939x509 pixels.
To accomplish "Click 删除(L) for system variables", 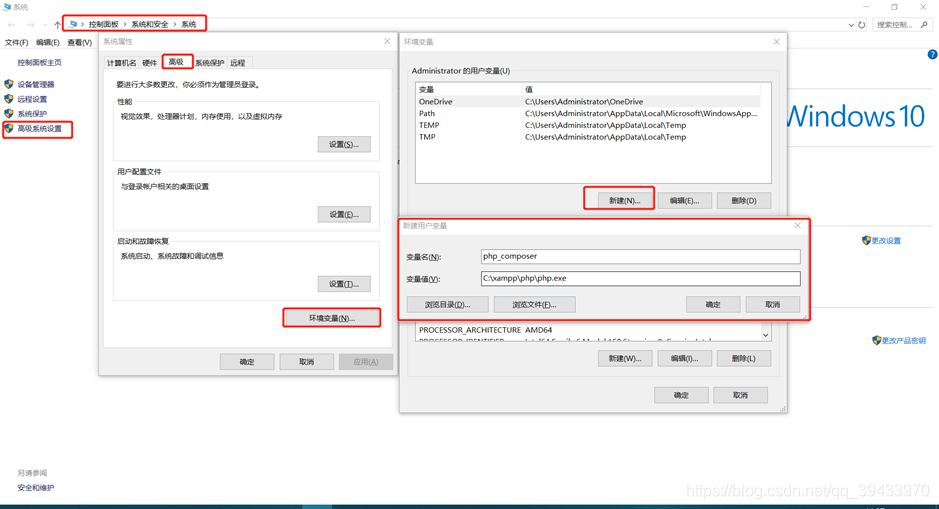I will 744,359.
